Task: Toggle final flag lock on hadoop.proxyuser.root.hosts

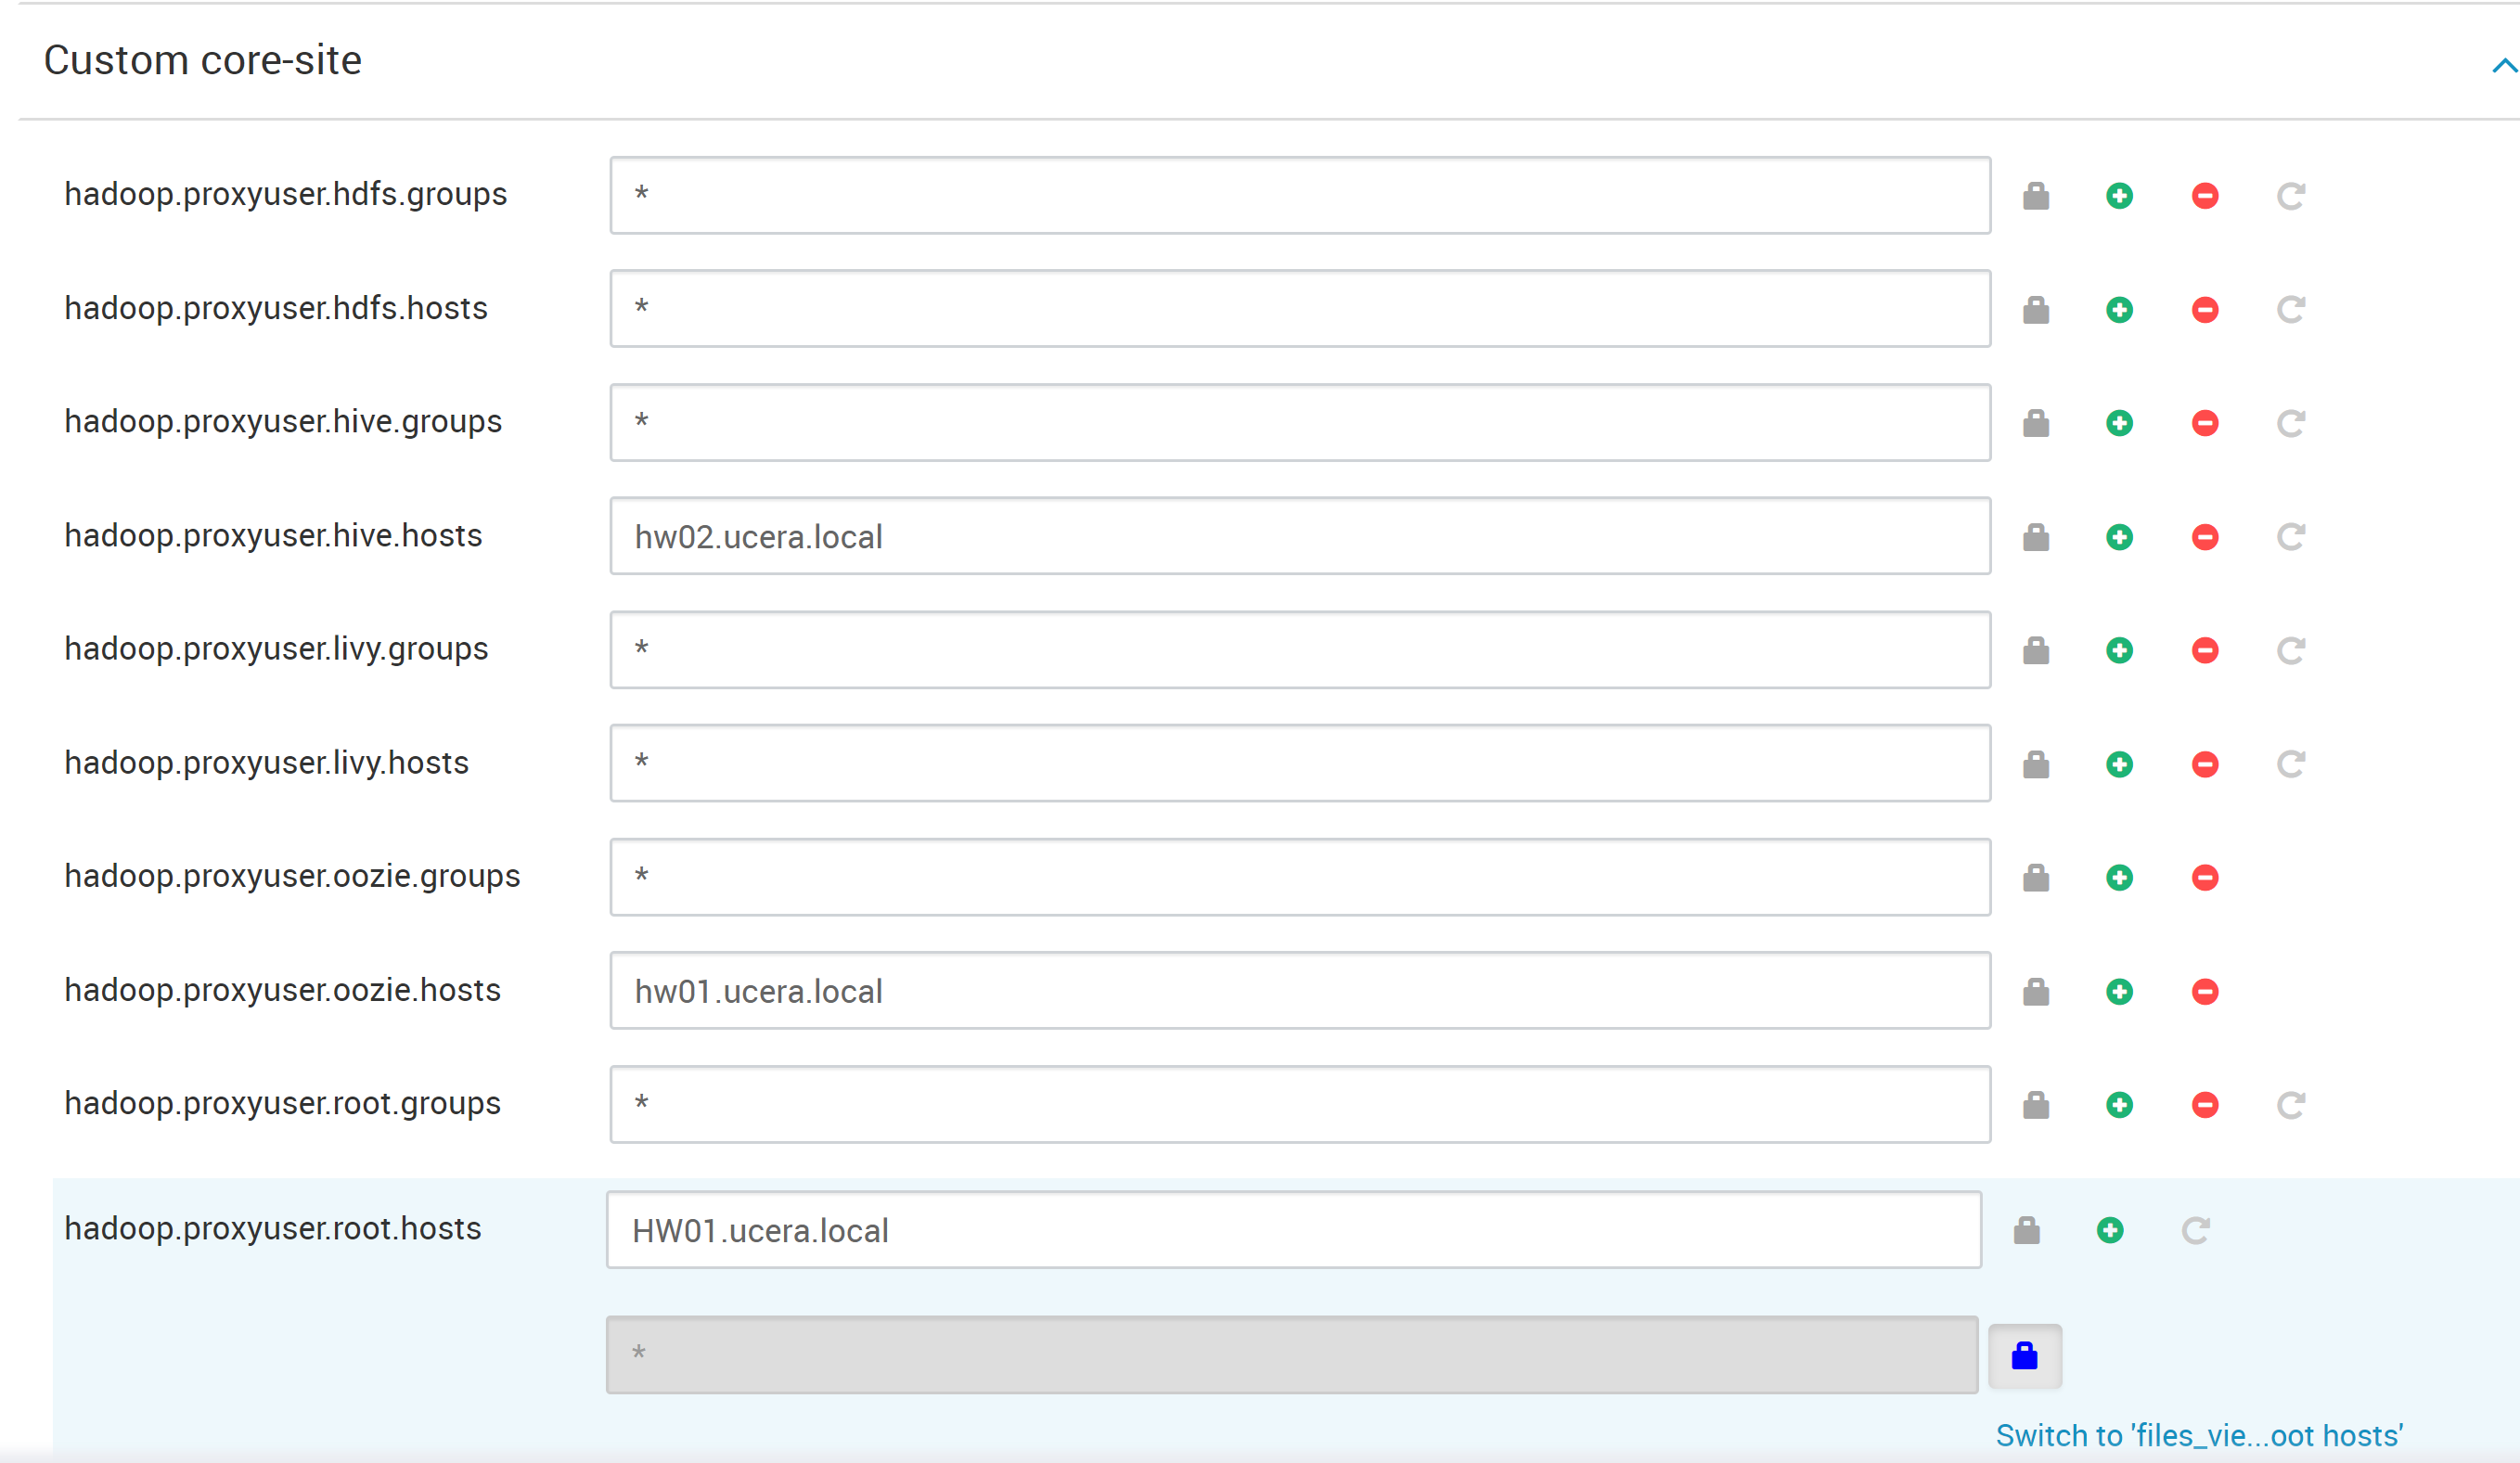Action: coord(2026,1230)
